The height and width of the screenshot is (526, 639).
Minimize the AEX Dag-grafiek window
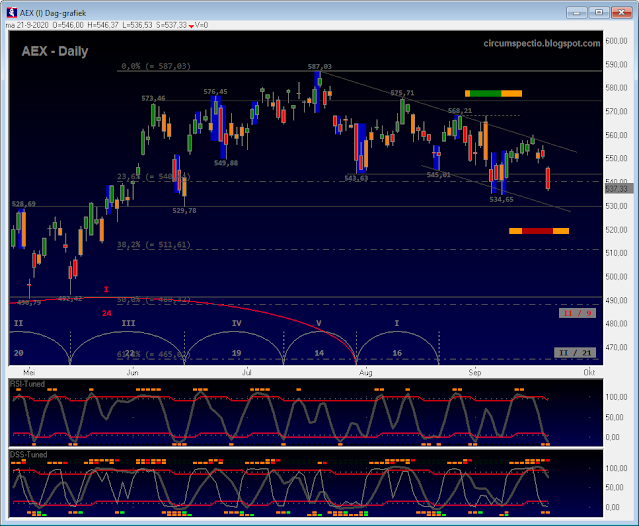click(576, 13)
